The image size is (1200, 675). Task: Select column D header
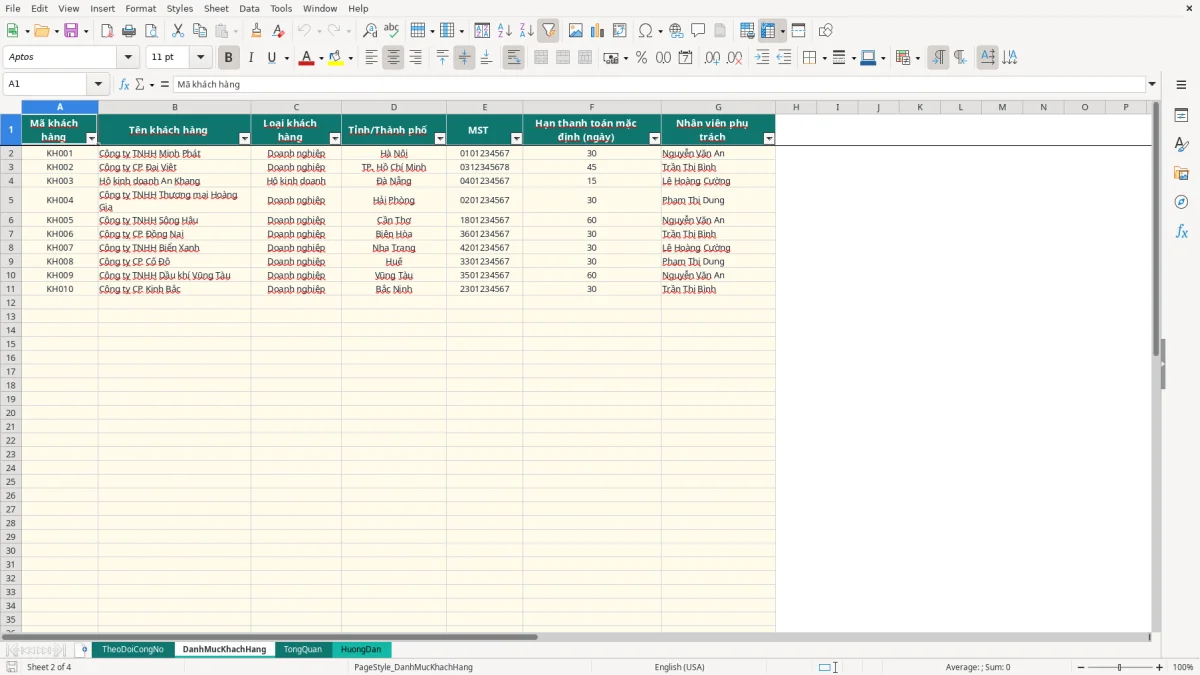(394, 107)
